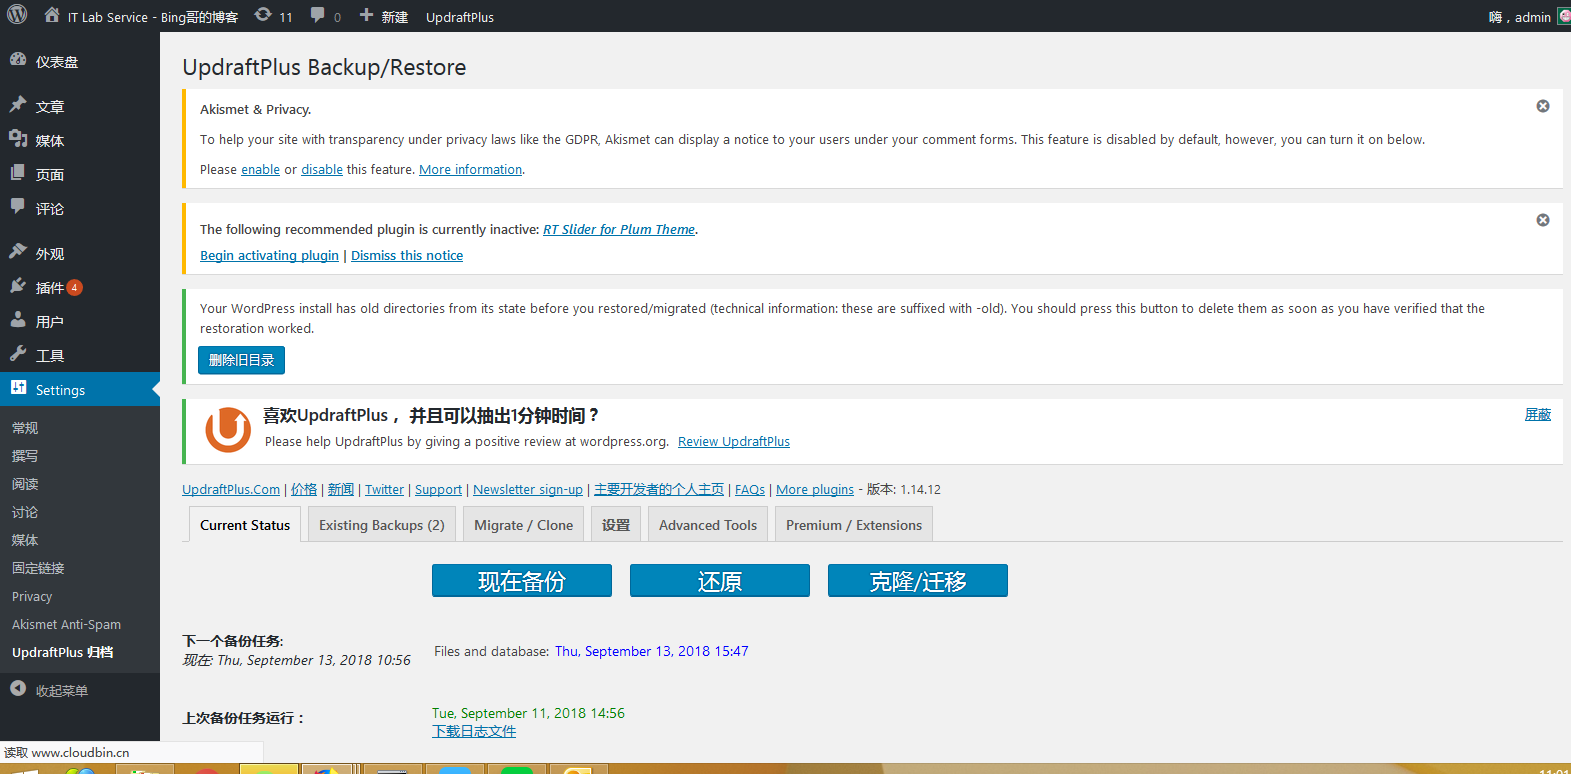The width and height of the screenshot is (1571, 774).
Task: Click the 删除旧目录 button
Action: pyautogui.click(x=241, y=360)
